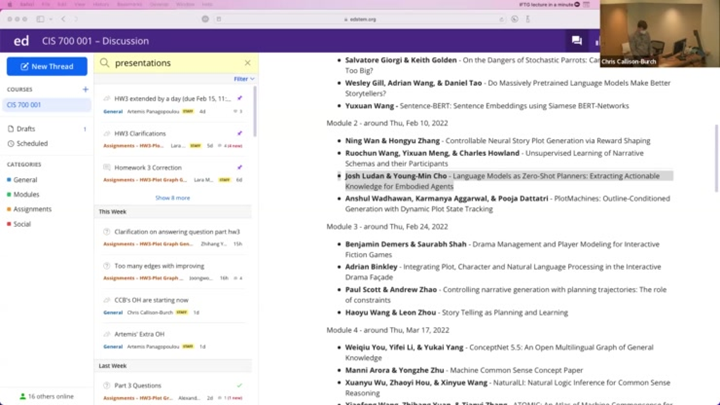
Task: Open the Scheduled section
Action: (32, 143)
